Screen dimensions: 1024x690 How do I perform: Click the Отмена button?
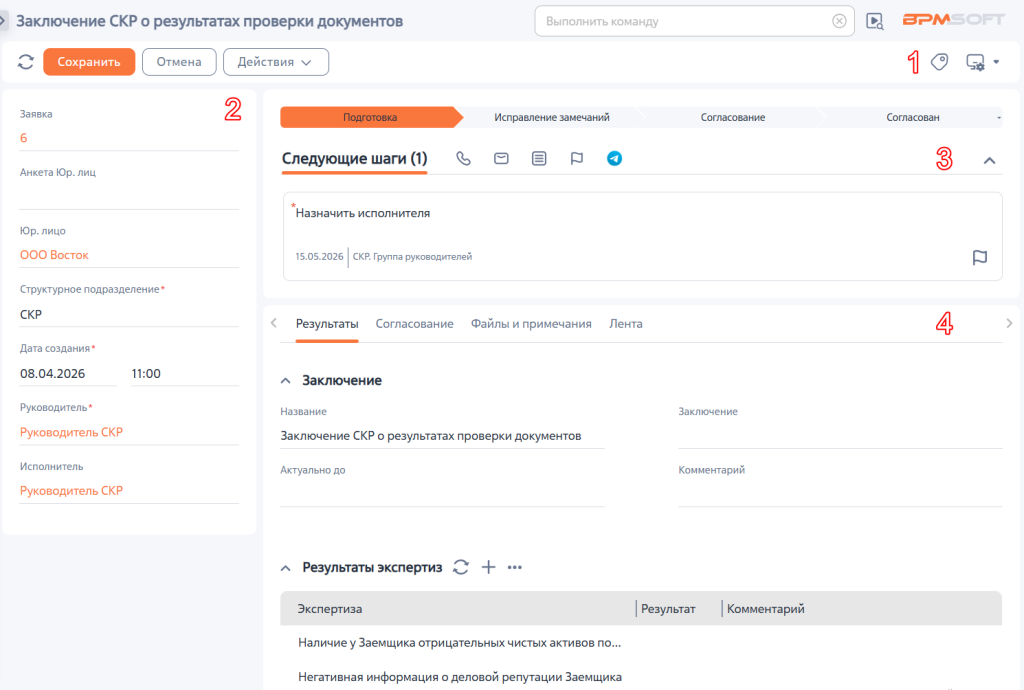[179, 62]
